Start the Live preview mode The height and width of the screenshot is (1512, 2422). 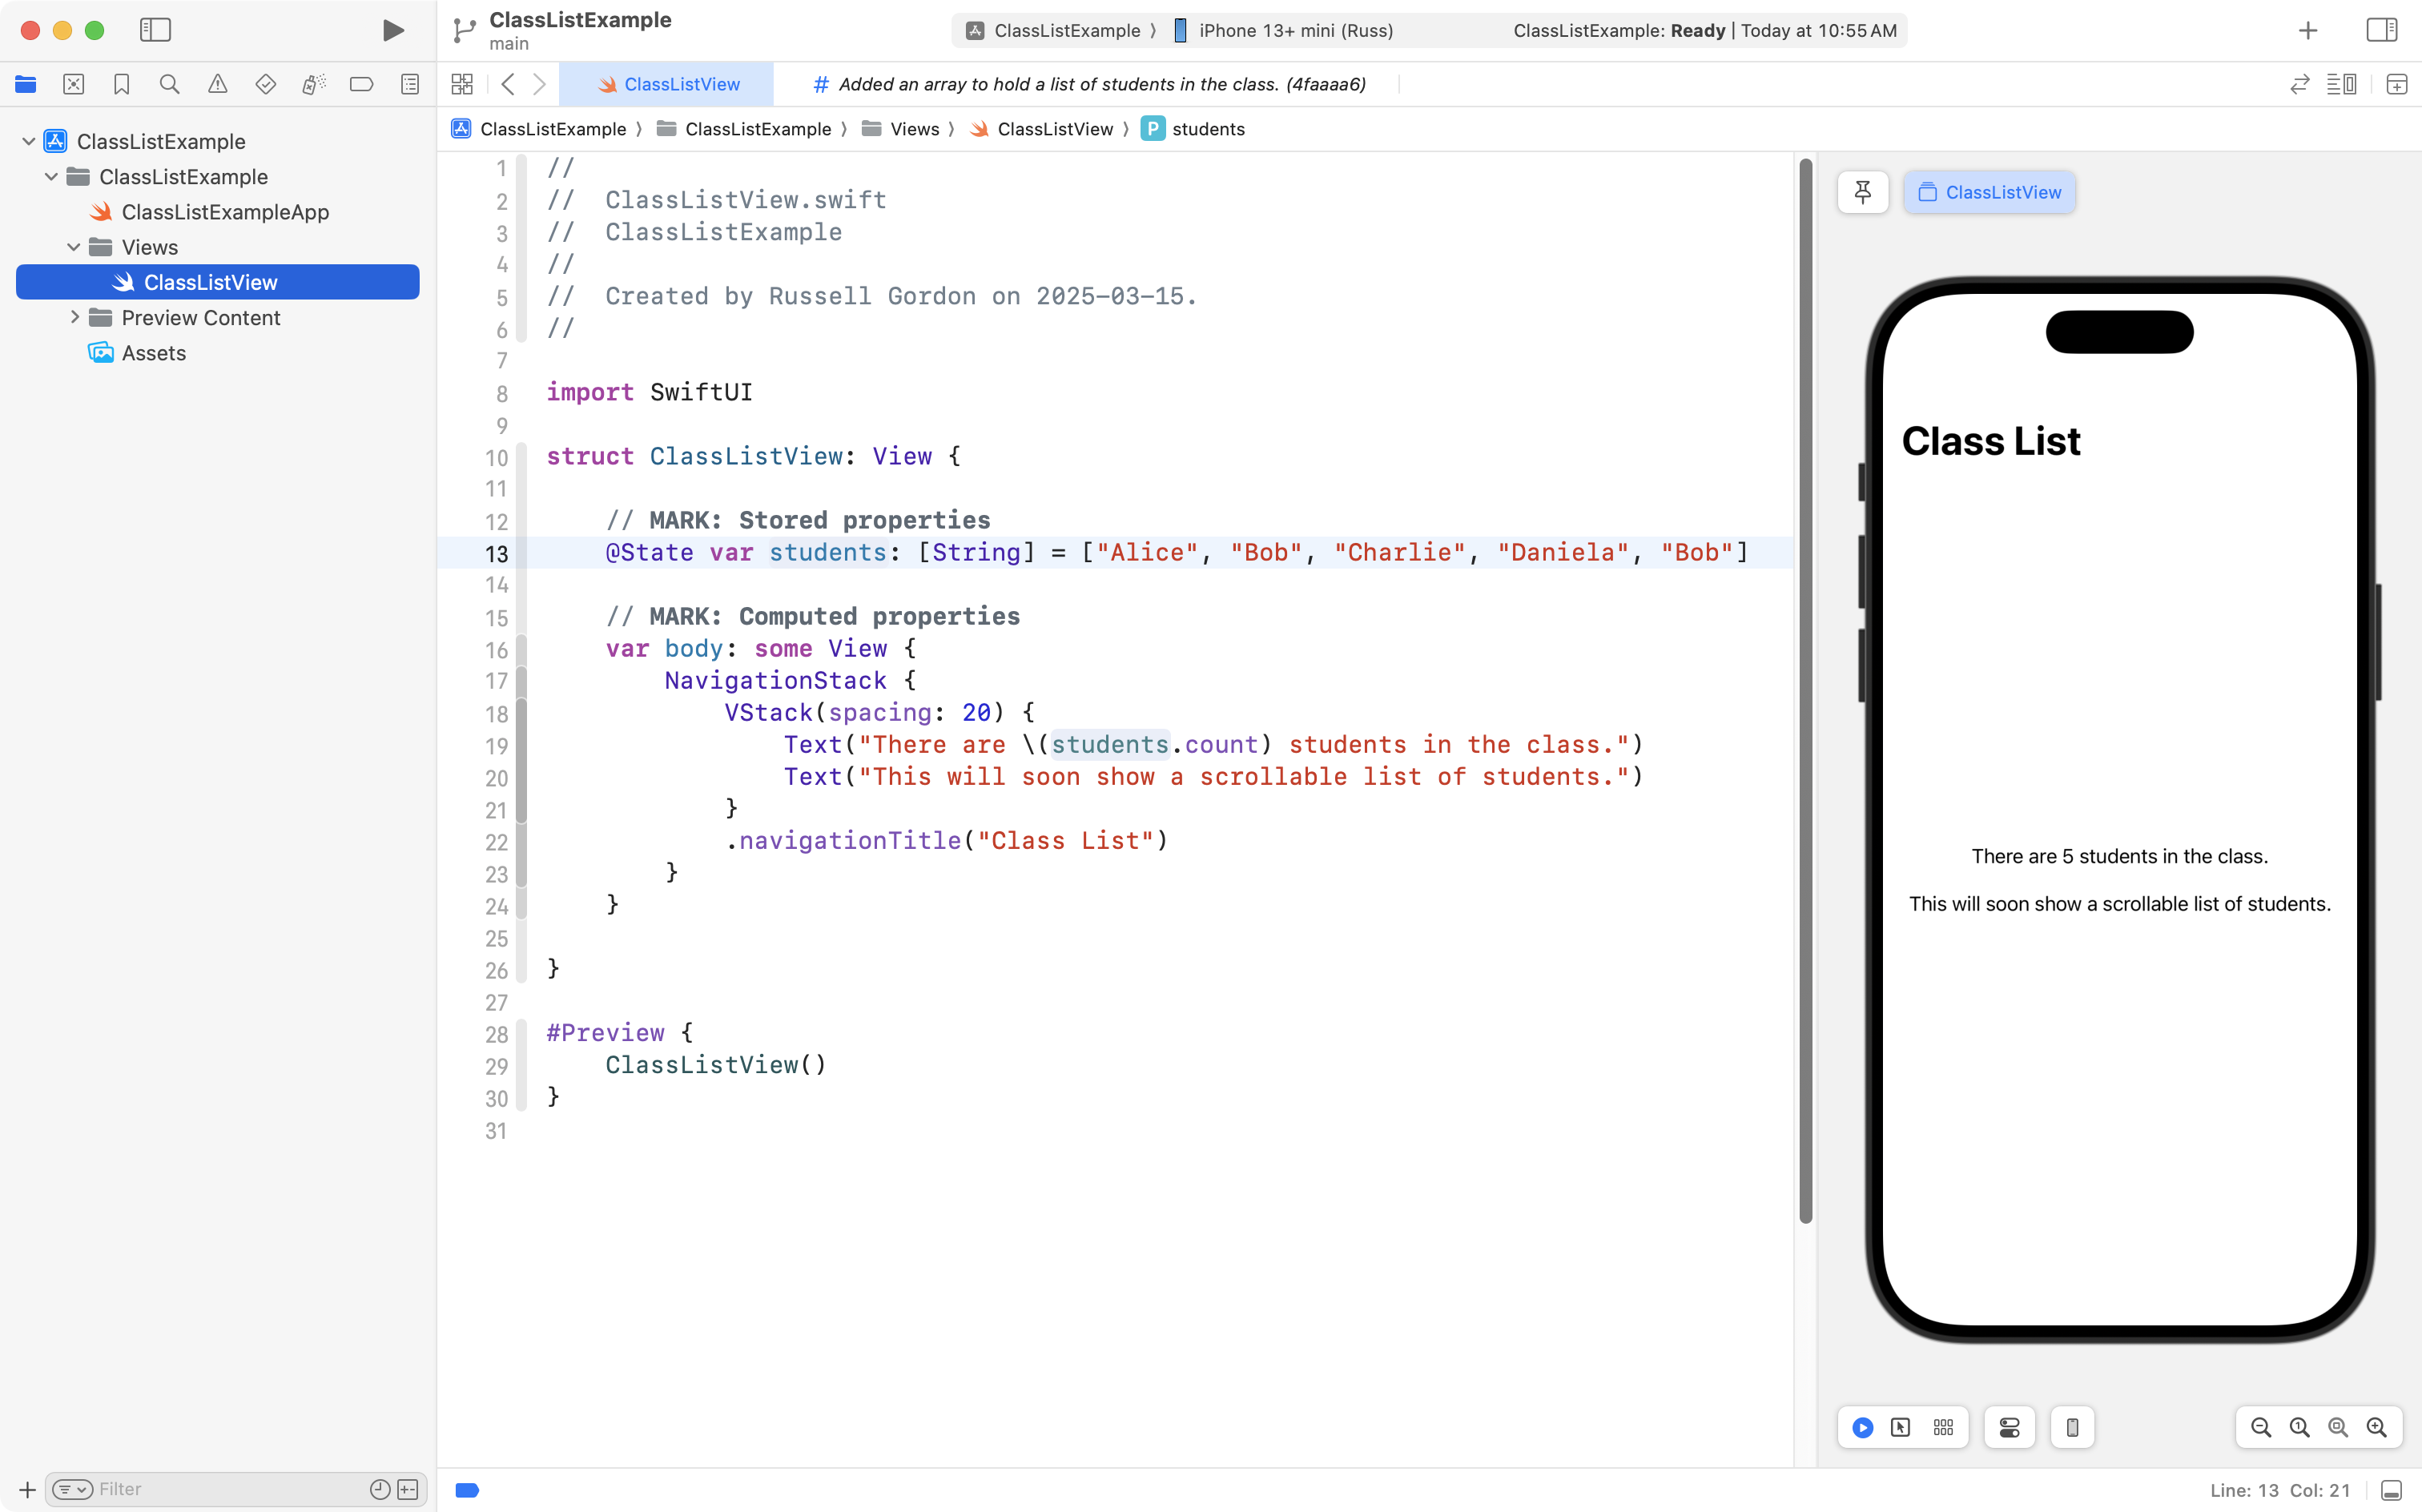point(1862,1427)
